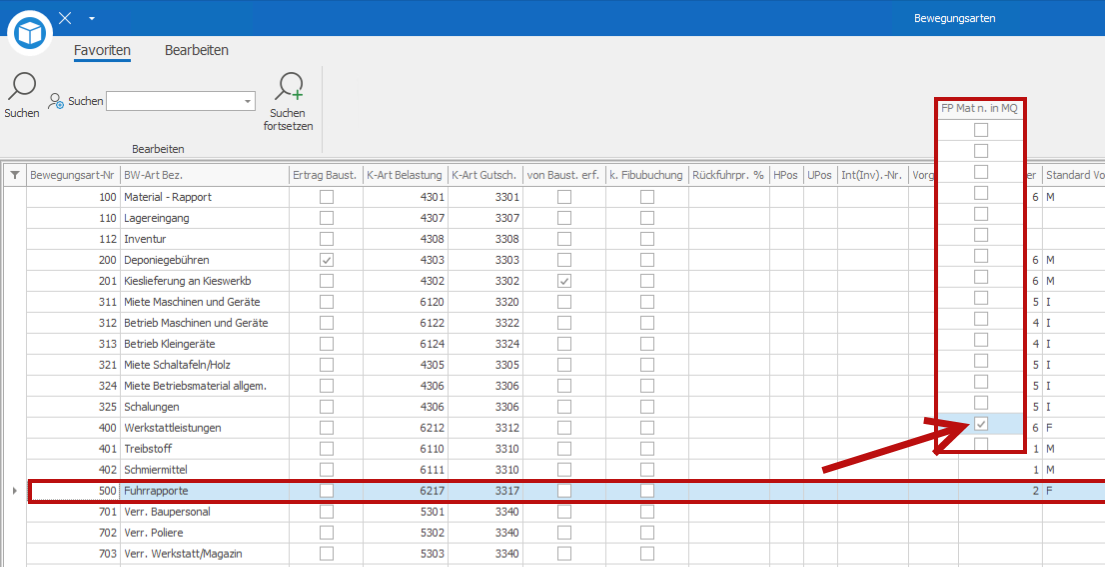Open the Suchen combo box dropdown arrow
Screen dimensions: 1105x567
[247, 102]
